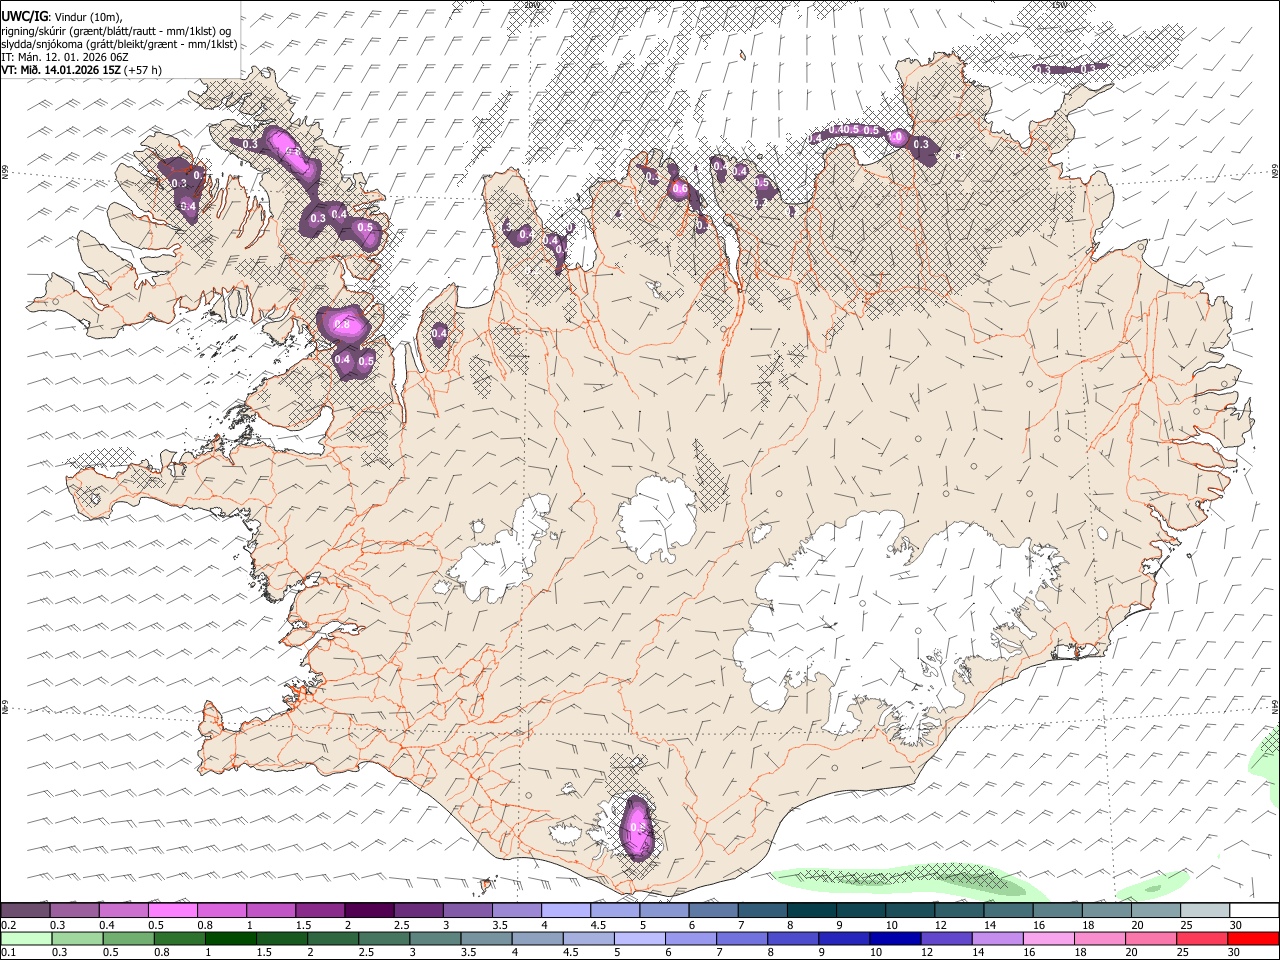Click upper scale dark teal swatch between 8 and 9
The image size is (1280, 960).
[811, 910]
